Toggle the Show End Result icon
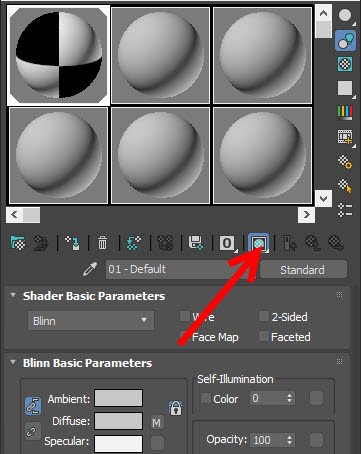Screen dimensions: 361x454 290,243
